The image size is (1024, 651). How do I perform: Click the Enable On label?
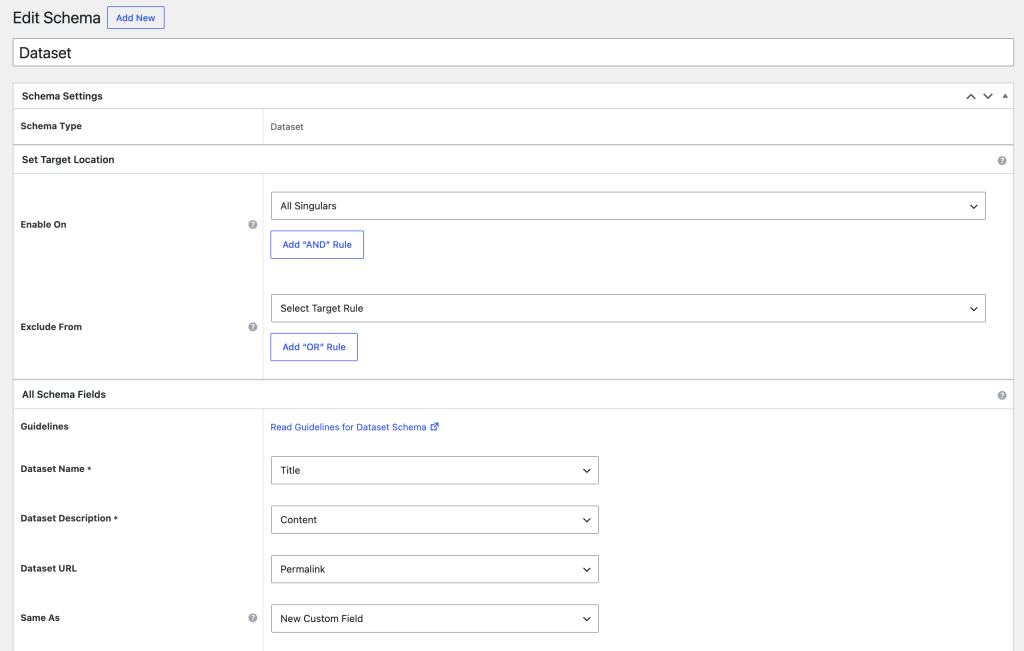pyautogui.click(x=43, y=225)
